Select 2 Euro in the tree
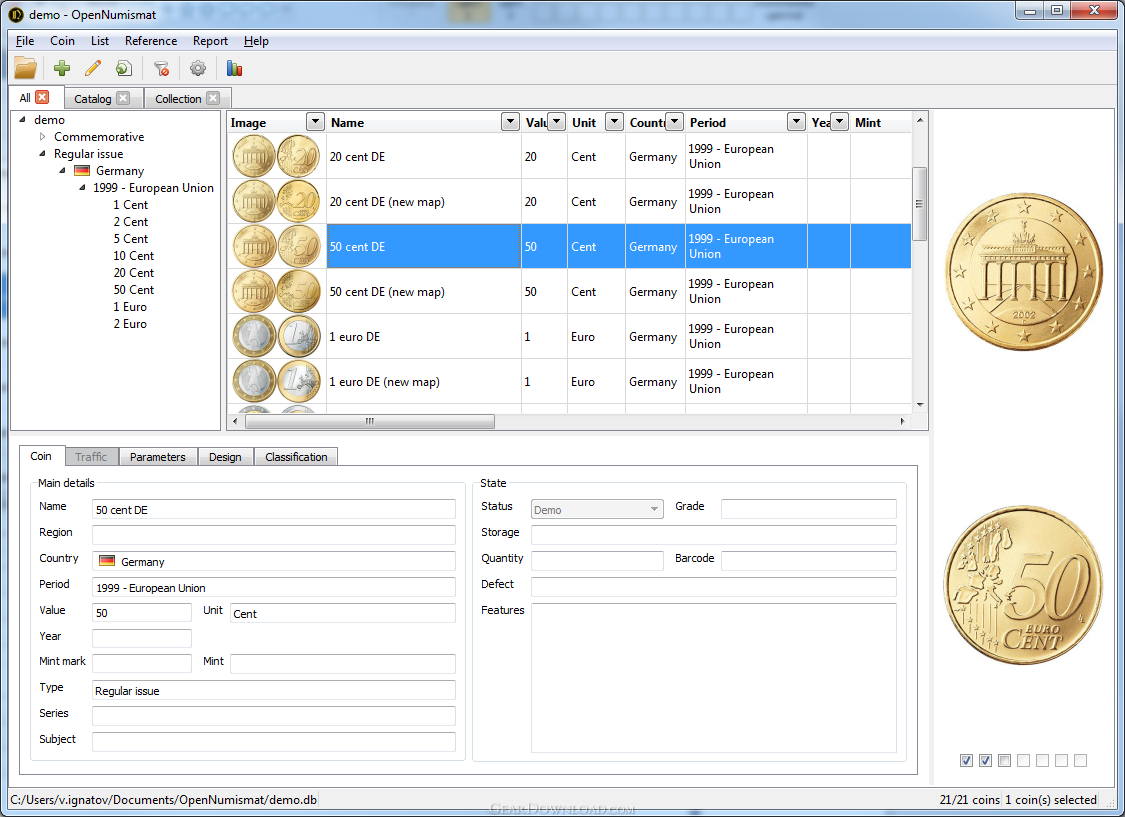Viewport: 1125px width, 817px height. [130, 324]
